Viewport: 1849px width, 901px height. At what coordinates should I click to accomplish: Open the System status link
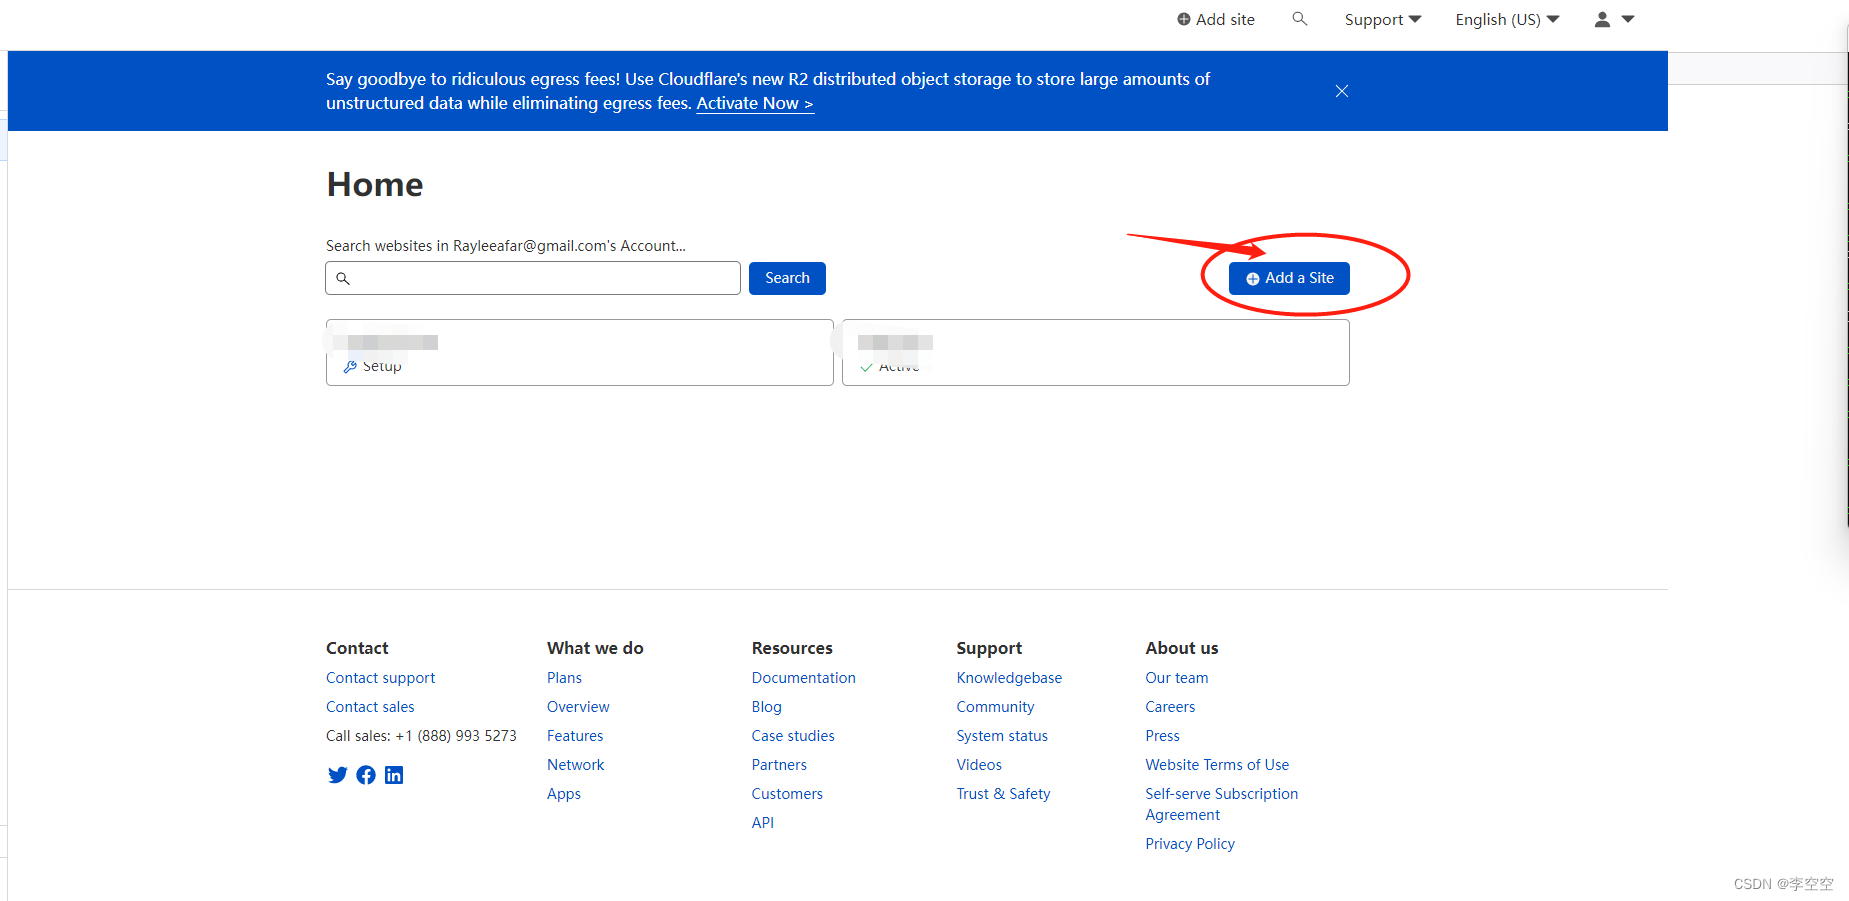point(1002,736)
